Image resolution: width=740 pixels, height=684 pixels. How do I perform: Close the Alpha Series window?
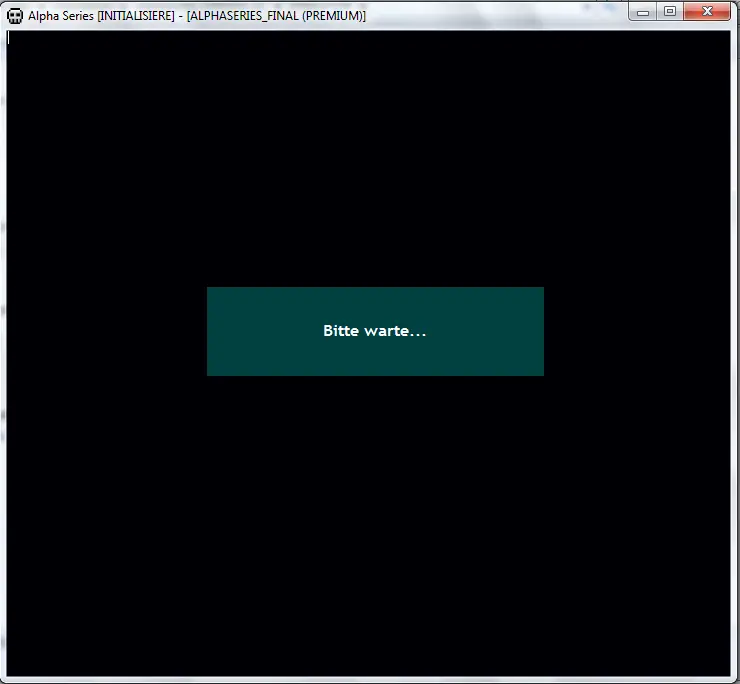pyautogui.click(x=706, y=12)
